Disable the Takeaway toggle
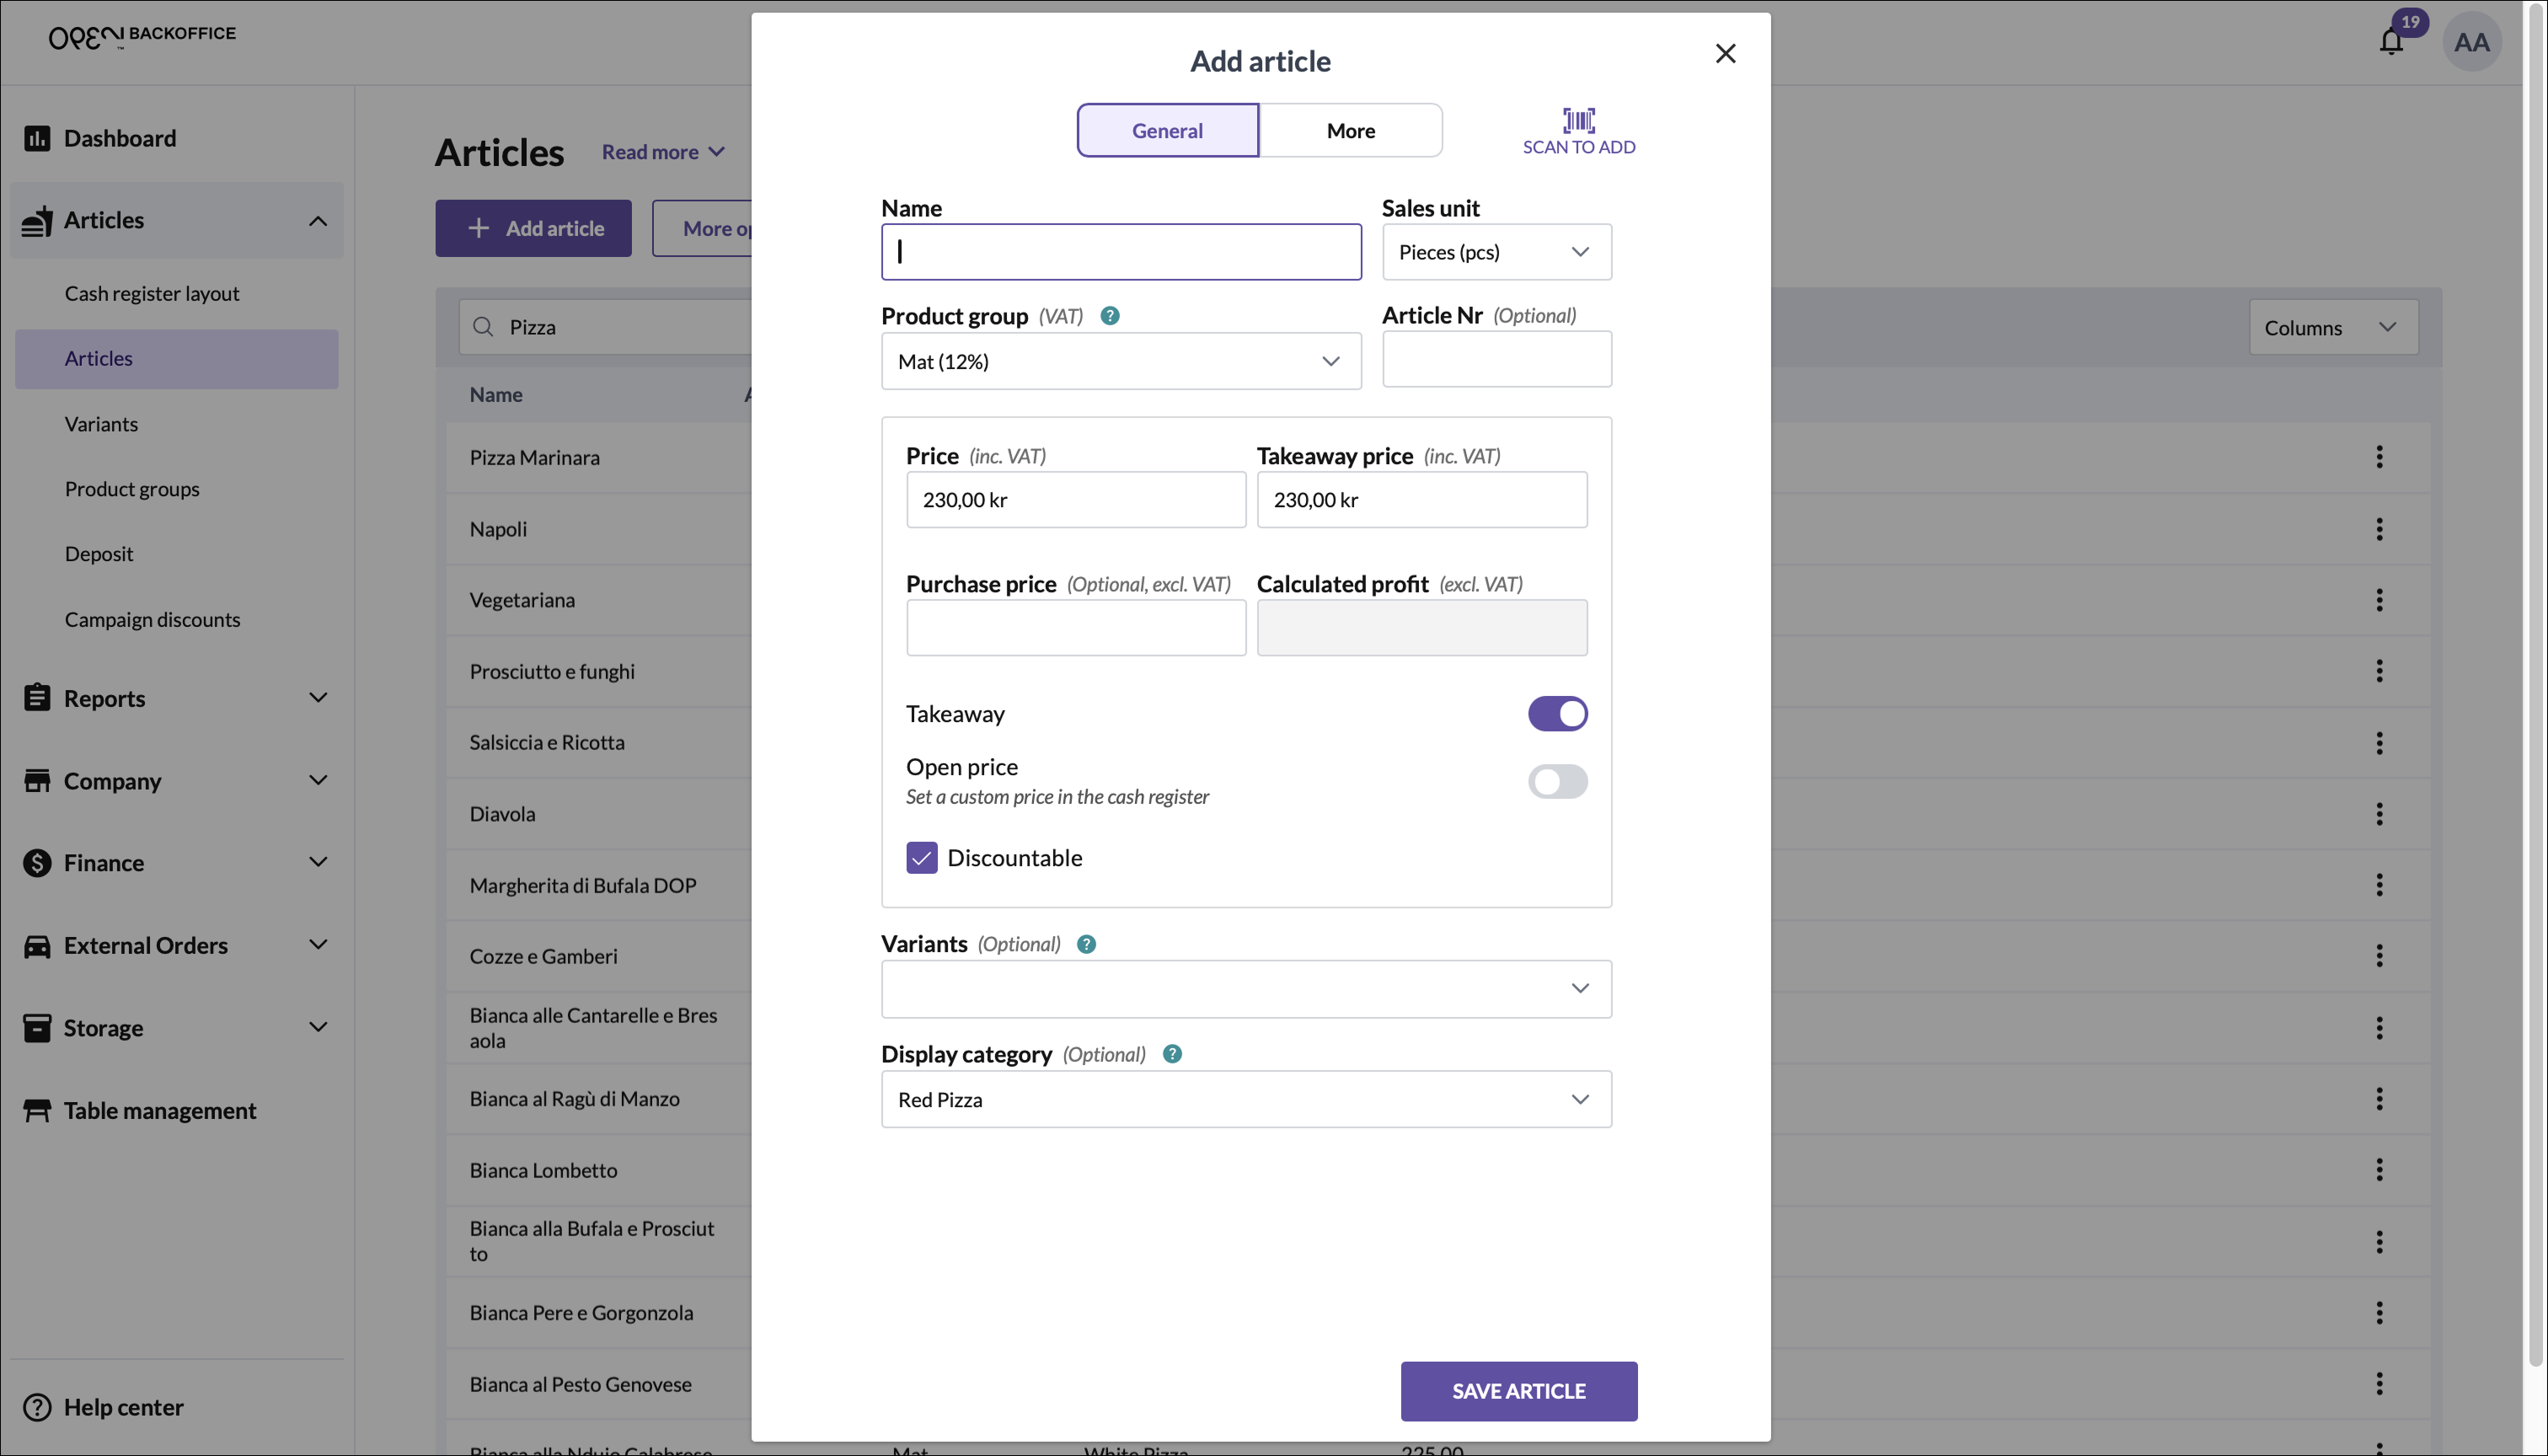 coord(1557,714)
